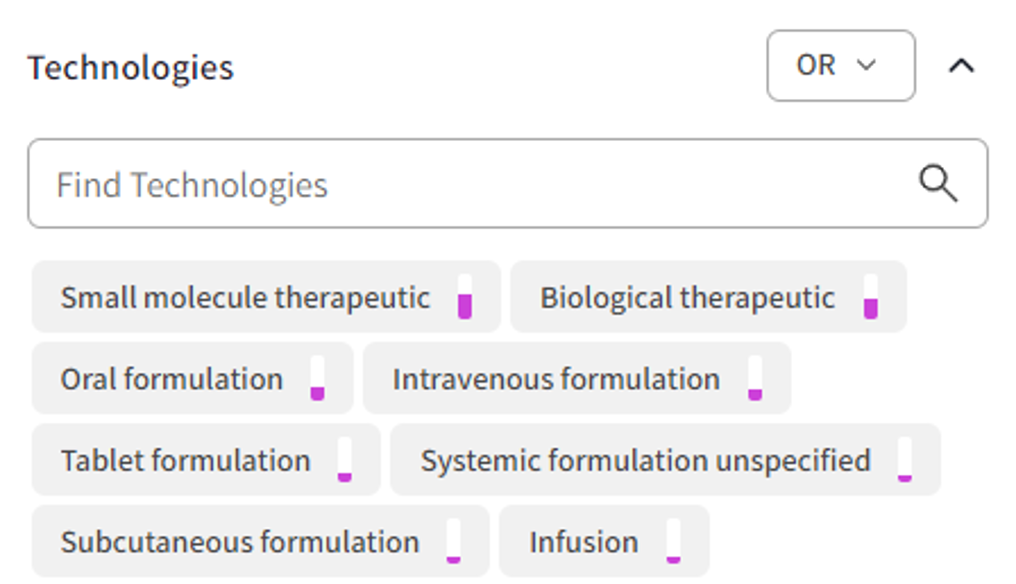Click the Find Technologies search box

(400, 183)
